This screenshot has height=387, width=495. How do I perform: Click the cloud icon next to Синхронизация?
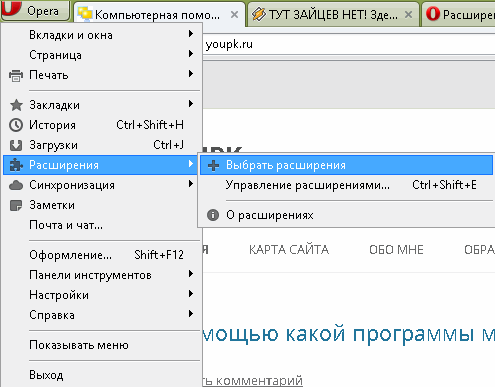pyautogui.click(x=16, y=185)
